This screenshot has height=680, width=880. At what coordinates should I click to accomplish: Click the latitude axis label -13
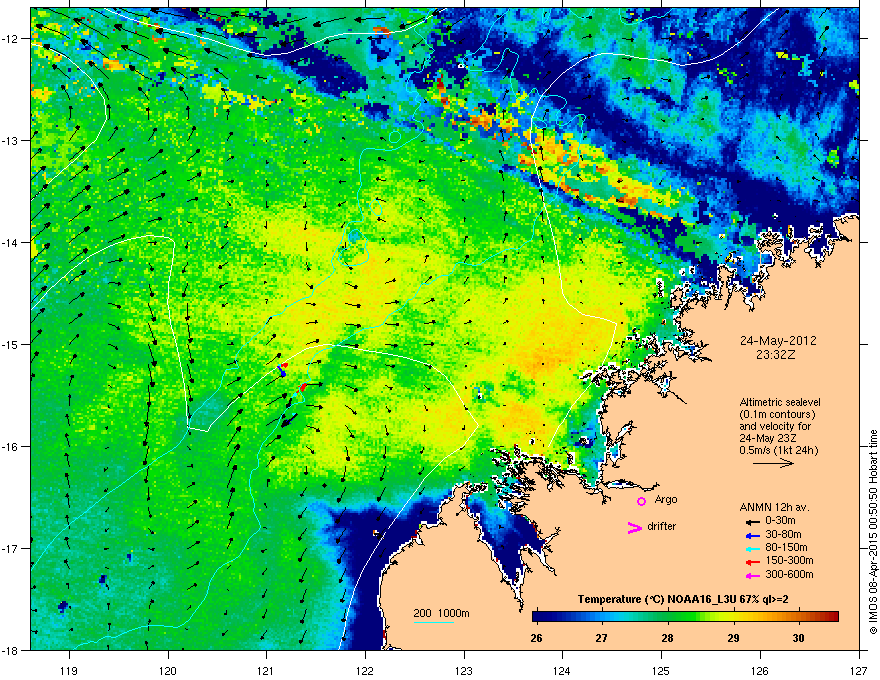pyautogui.click(x=10, y=140)
